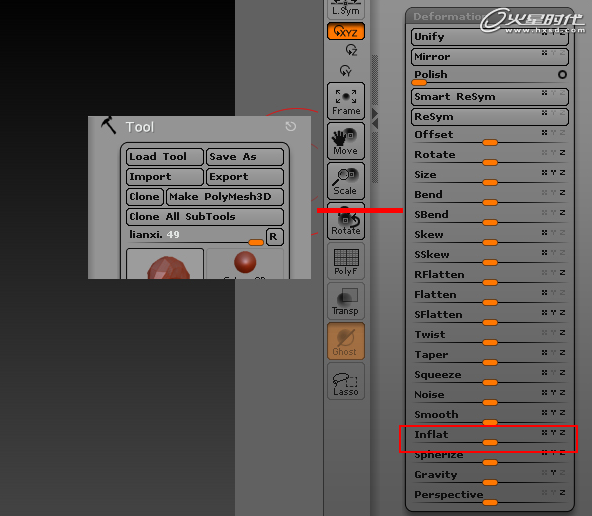This screenshot has height=516, width=592.
Task: Click the SBend slider handle
Action: tap(490, 223)
